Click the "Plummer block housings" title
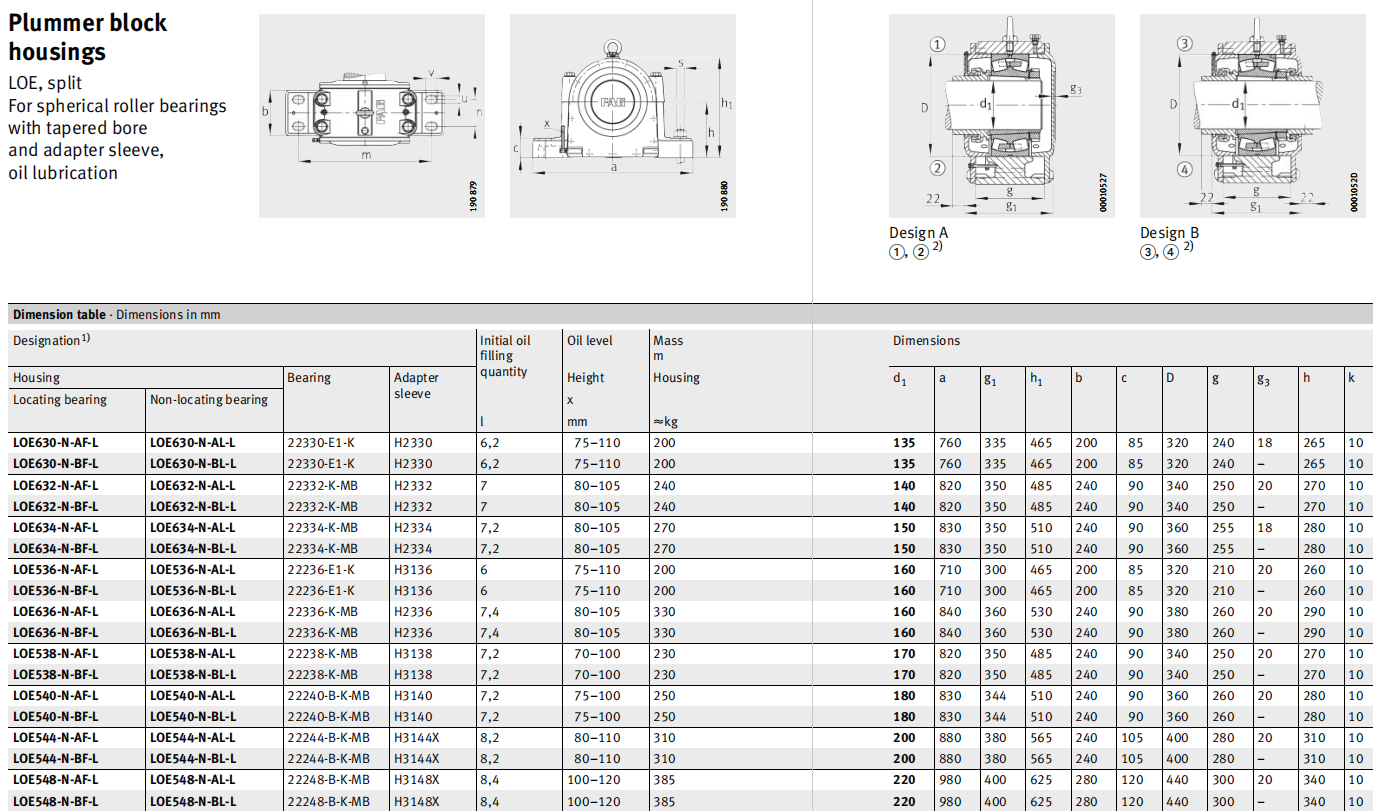This screenshot has width=1373, height=811. pyautogui.click(x=88, y=37)
